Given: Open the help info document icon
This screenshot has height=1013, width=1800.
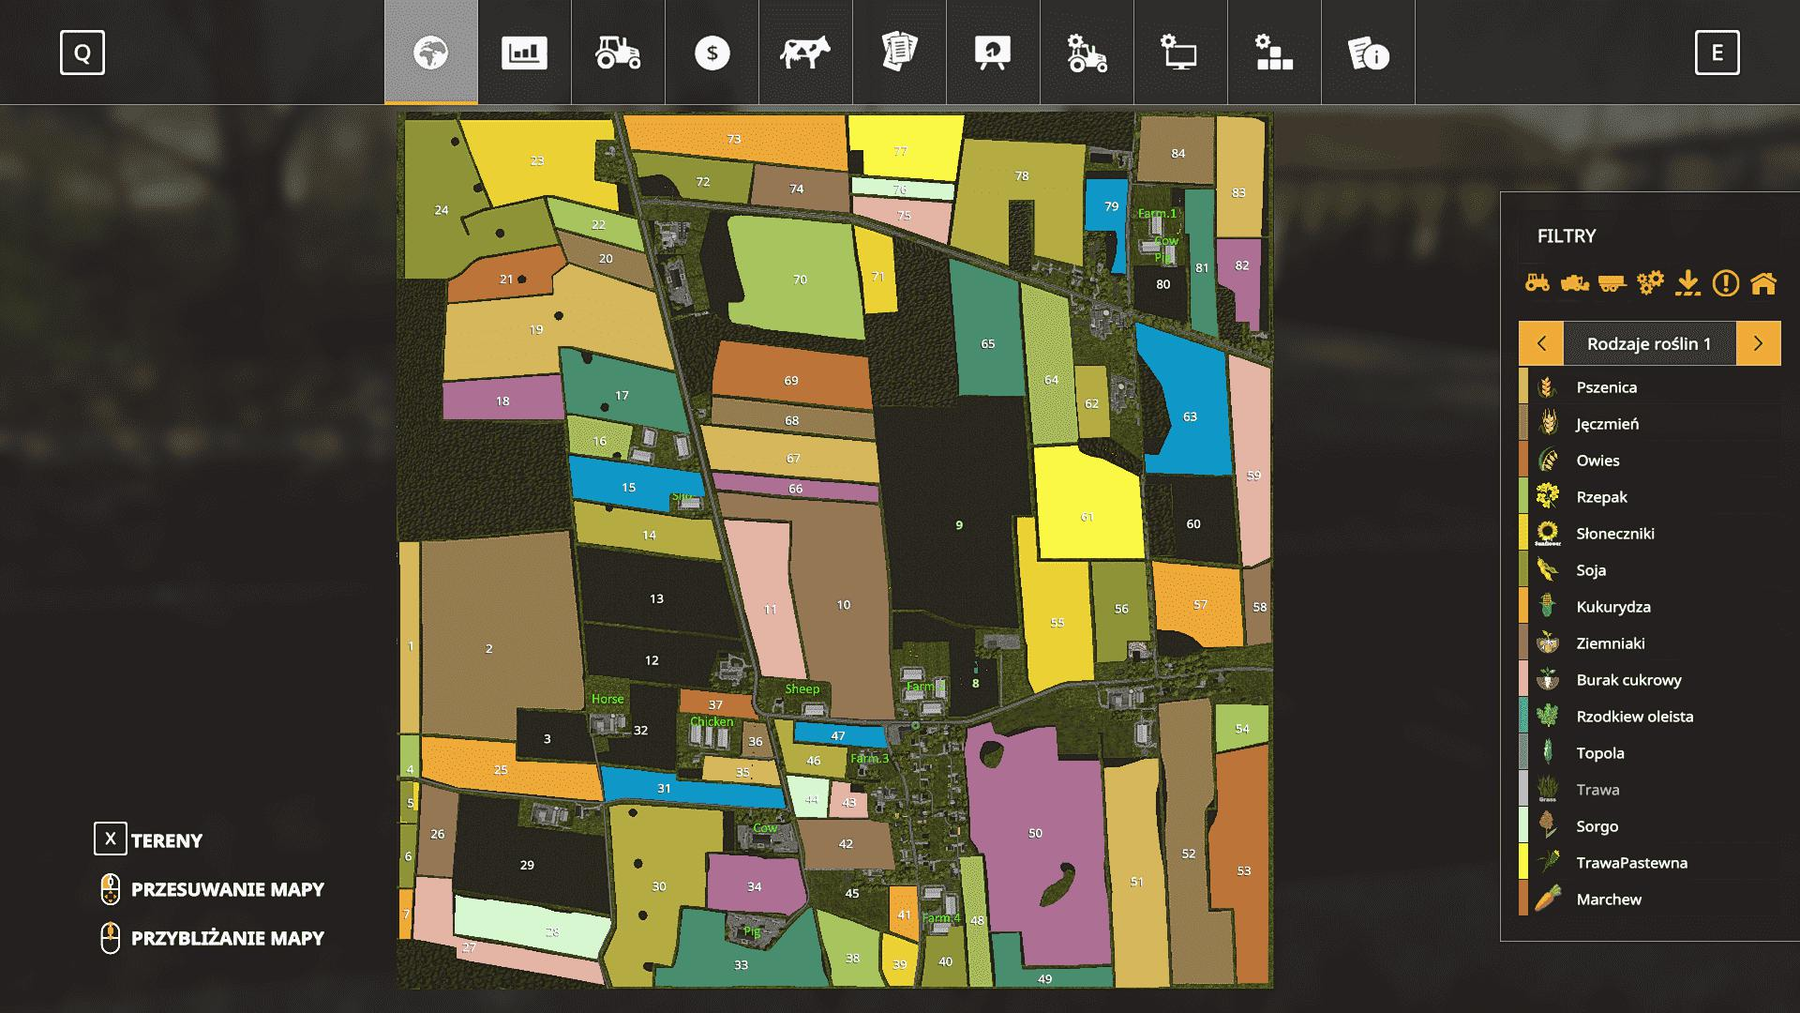Looking at the screenshot, I should (x=1368, y=52).
